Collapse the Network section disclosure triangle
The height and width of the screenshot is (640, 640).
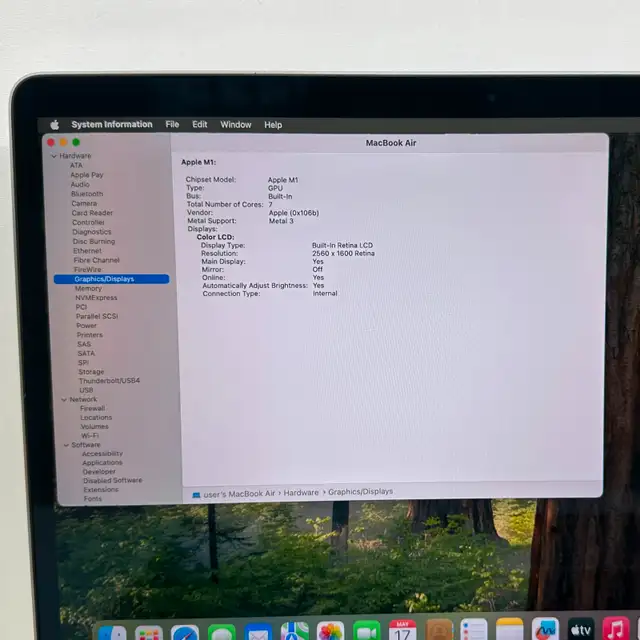coord(63,399)
